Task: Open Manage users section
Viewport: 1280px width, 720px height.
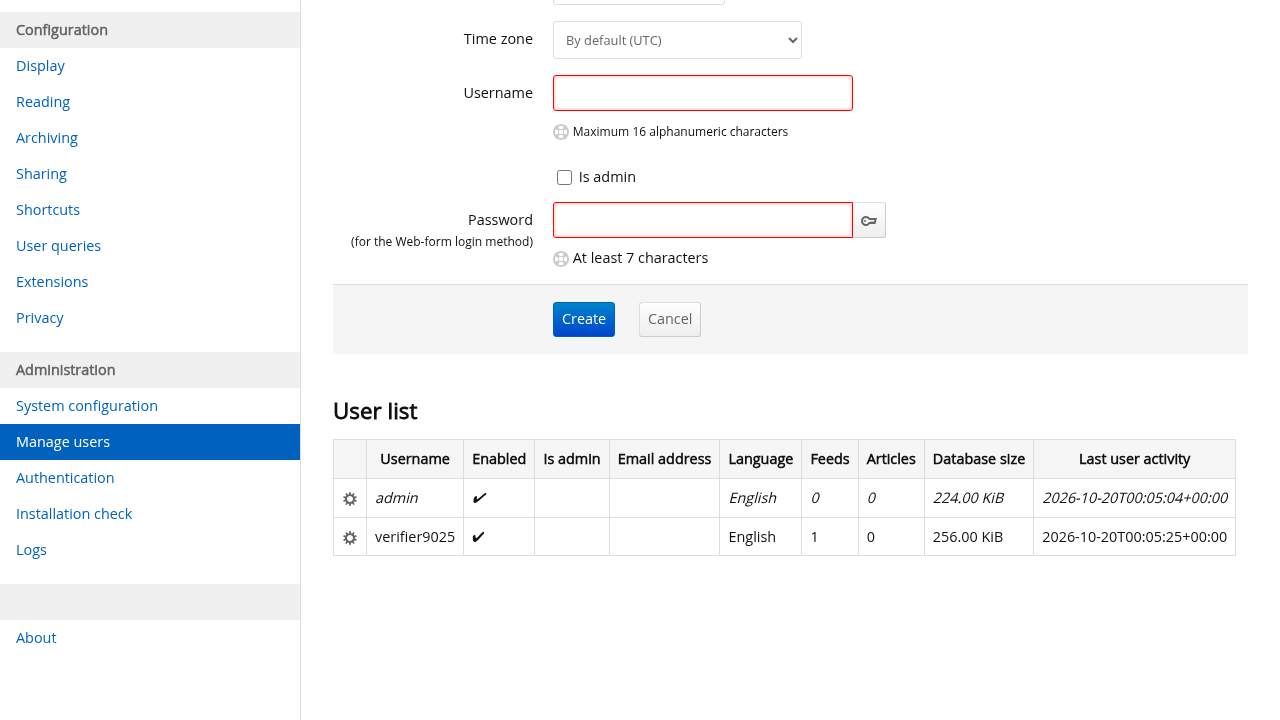Action: (150, 442)
